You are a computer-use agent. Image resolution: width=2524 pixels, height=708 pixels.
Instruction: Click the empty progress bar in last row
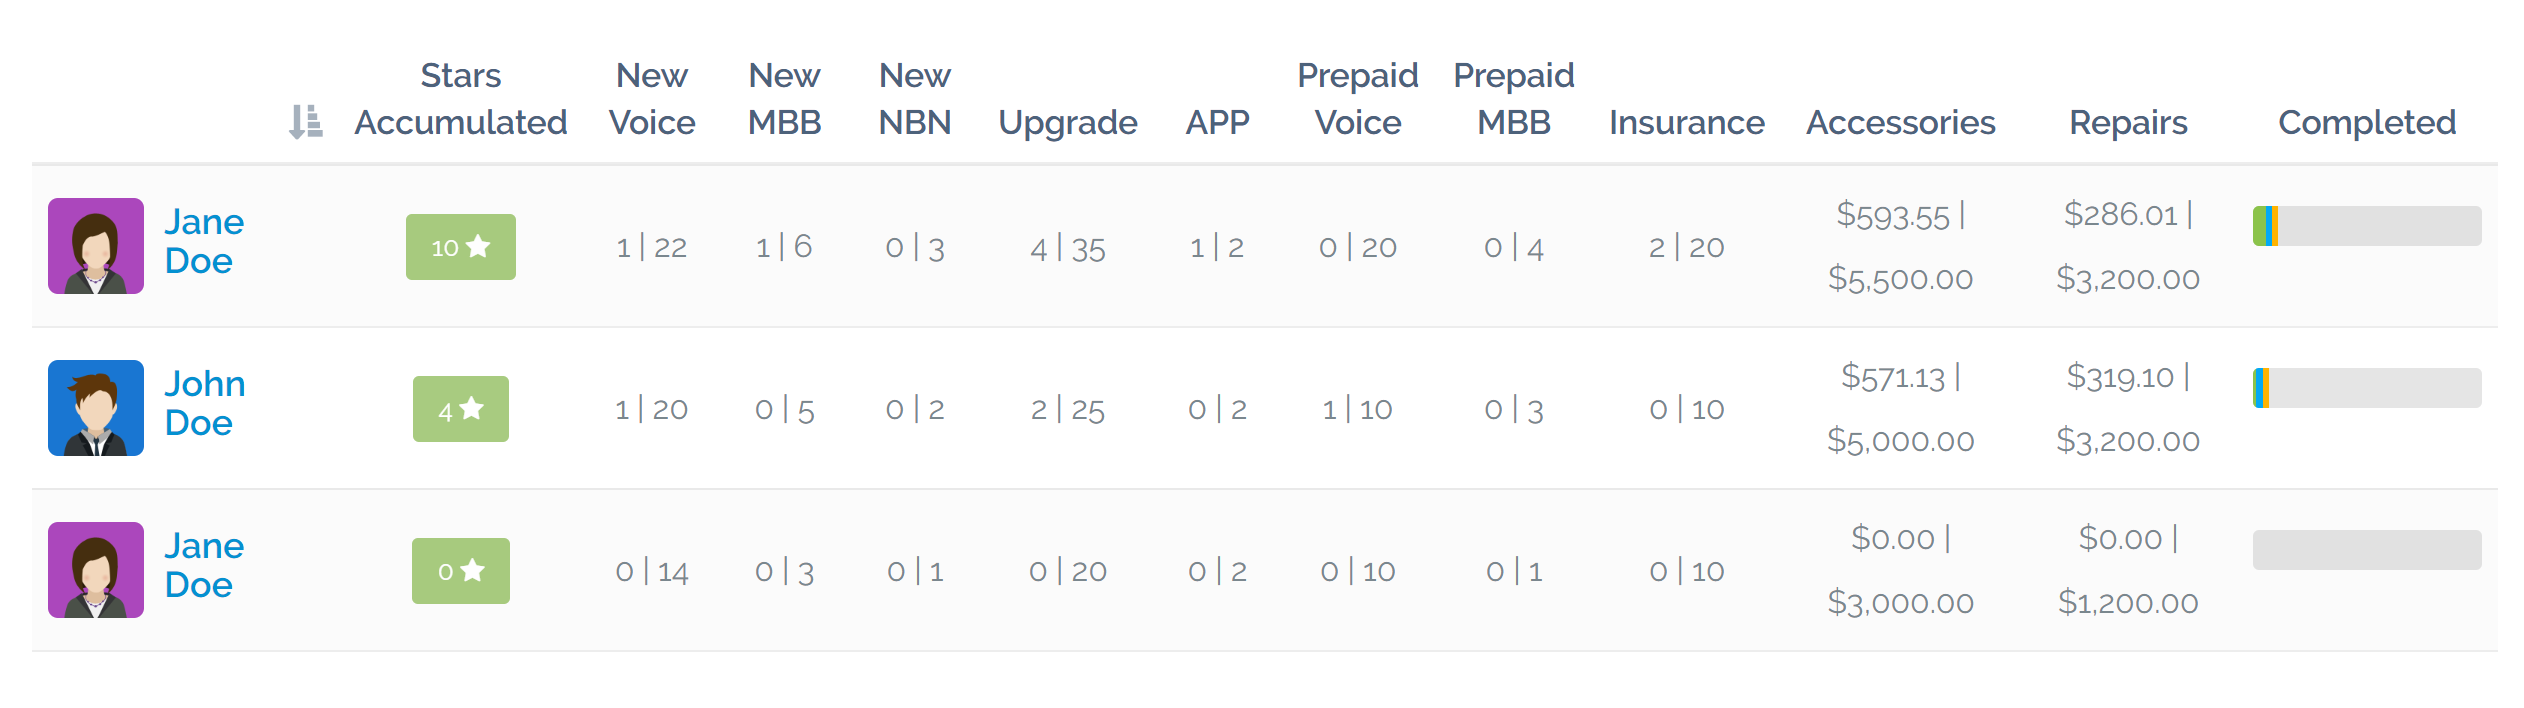(x=2367, y=550)
